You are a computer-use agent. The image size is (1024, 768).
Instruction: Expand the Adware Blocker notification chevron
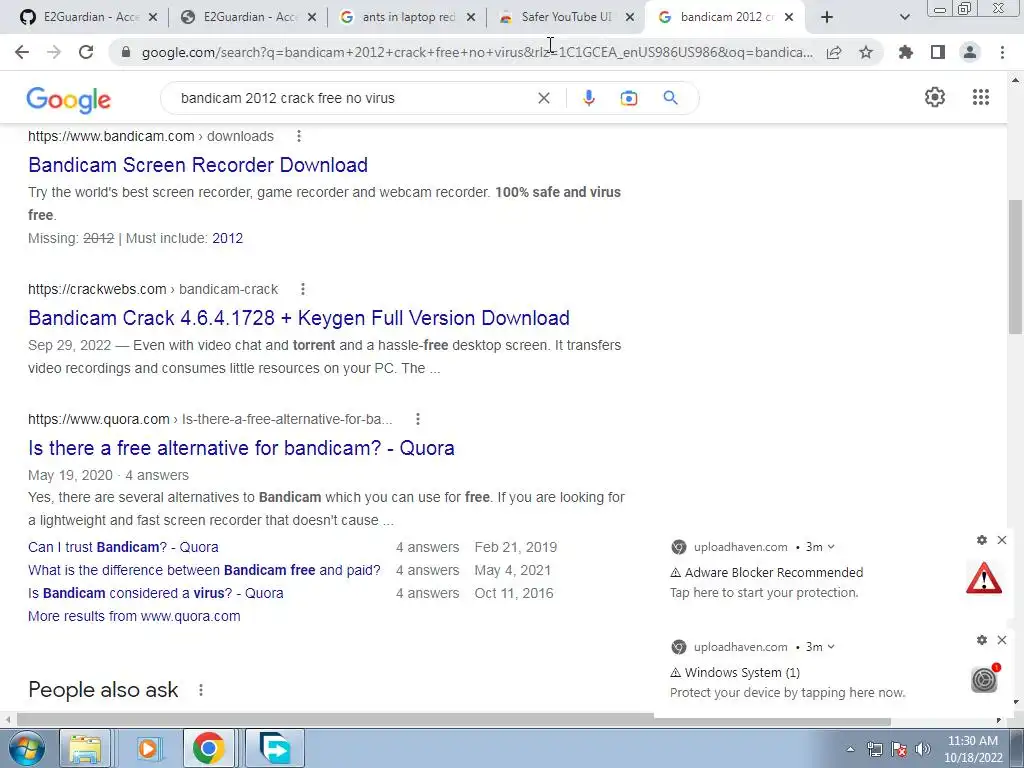pos(831,547)
